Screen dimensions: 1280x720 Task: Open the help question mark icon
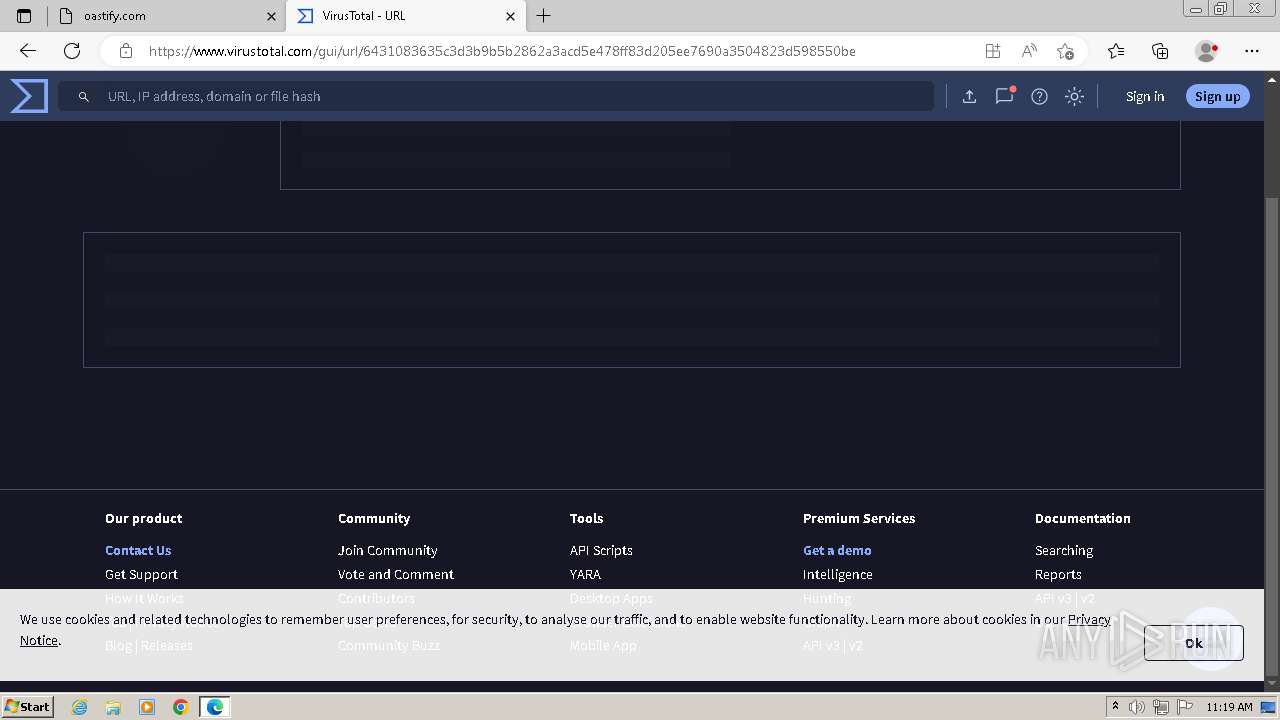[x=1039, y=97]
